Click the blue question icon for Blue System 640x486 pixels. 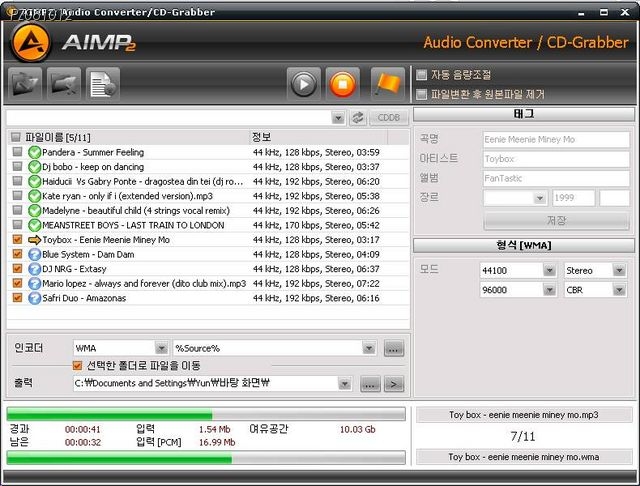coord(34,255)
